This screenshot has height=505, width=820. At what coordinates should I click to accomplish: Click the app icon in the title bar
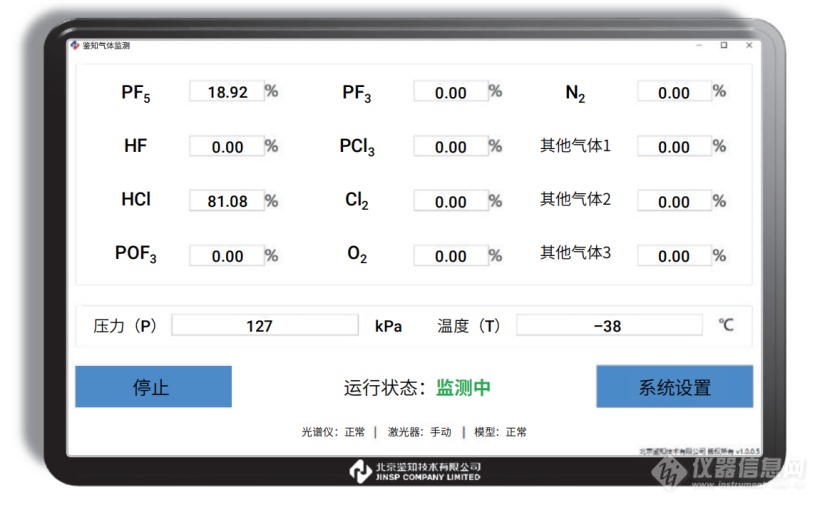[74, 45]
